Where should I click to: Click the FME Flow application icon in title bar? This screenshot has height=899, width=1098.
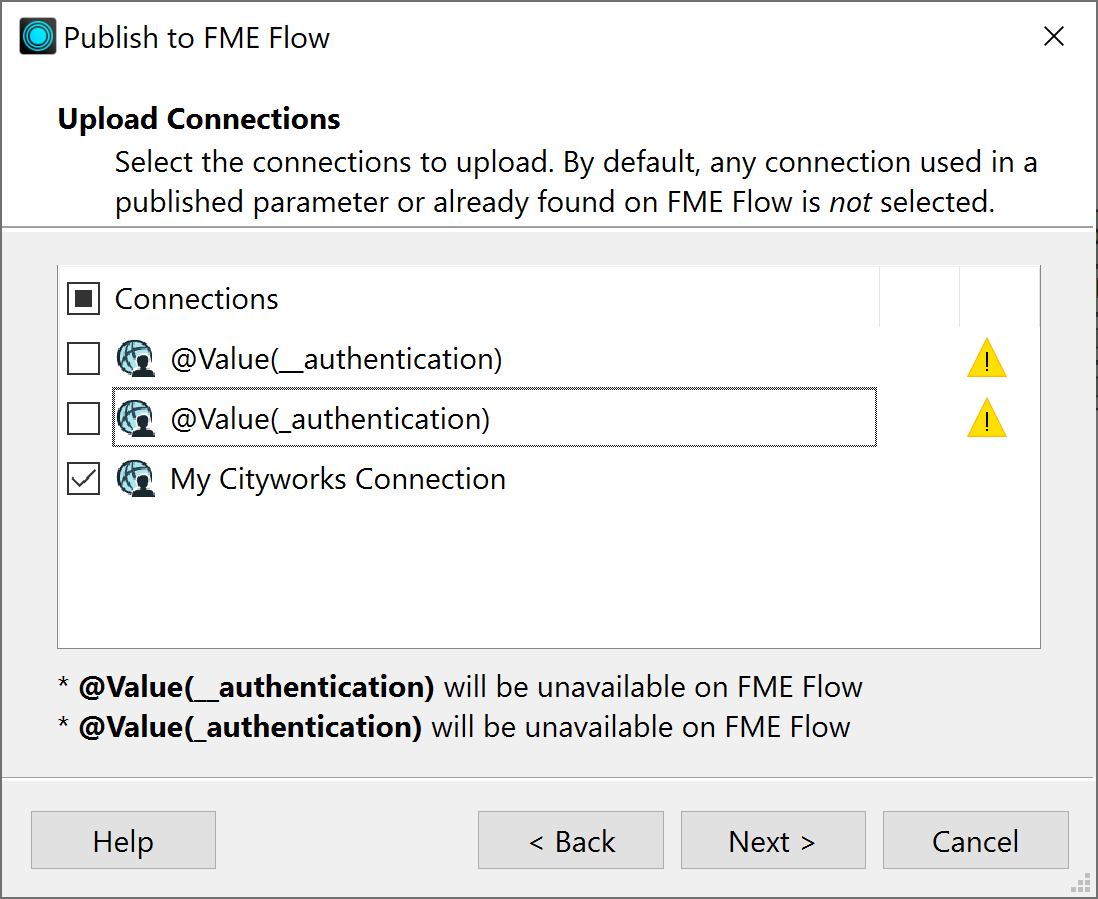(x=37, y=35)
